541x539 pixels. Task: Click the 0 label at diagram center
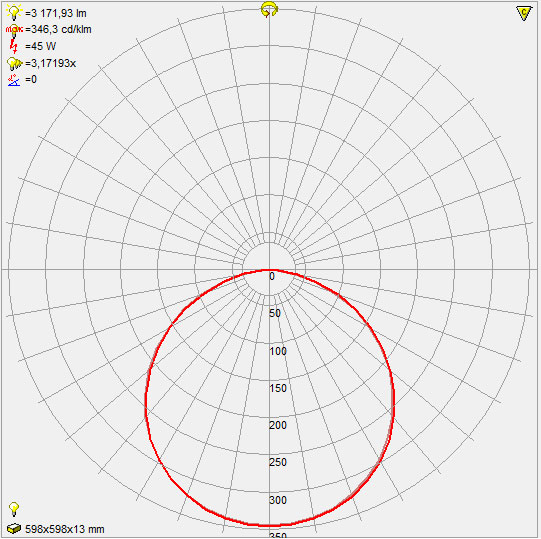[272, 276]
